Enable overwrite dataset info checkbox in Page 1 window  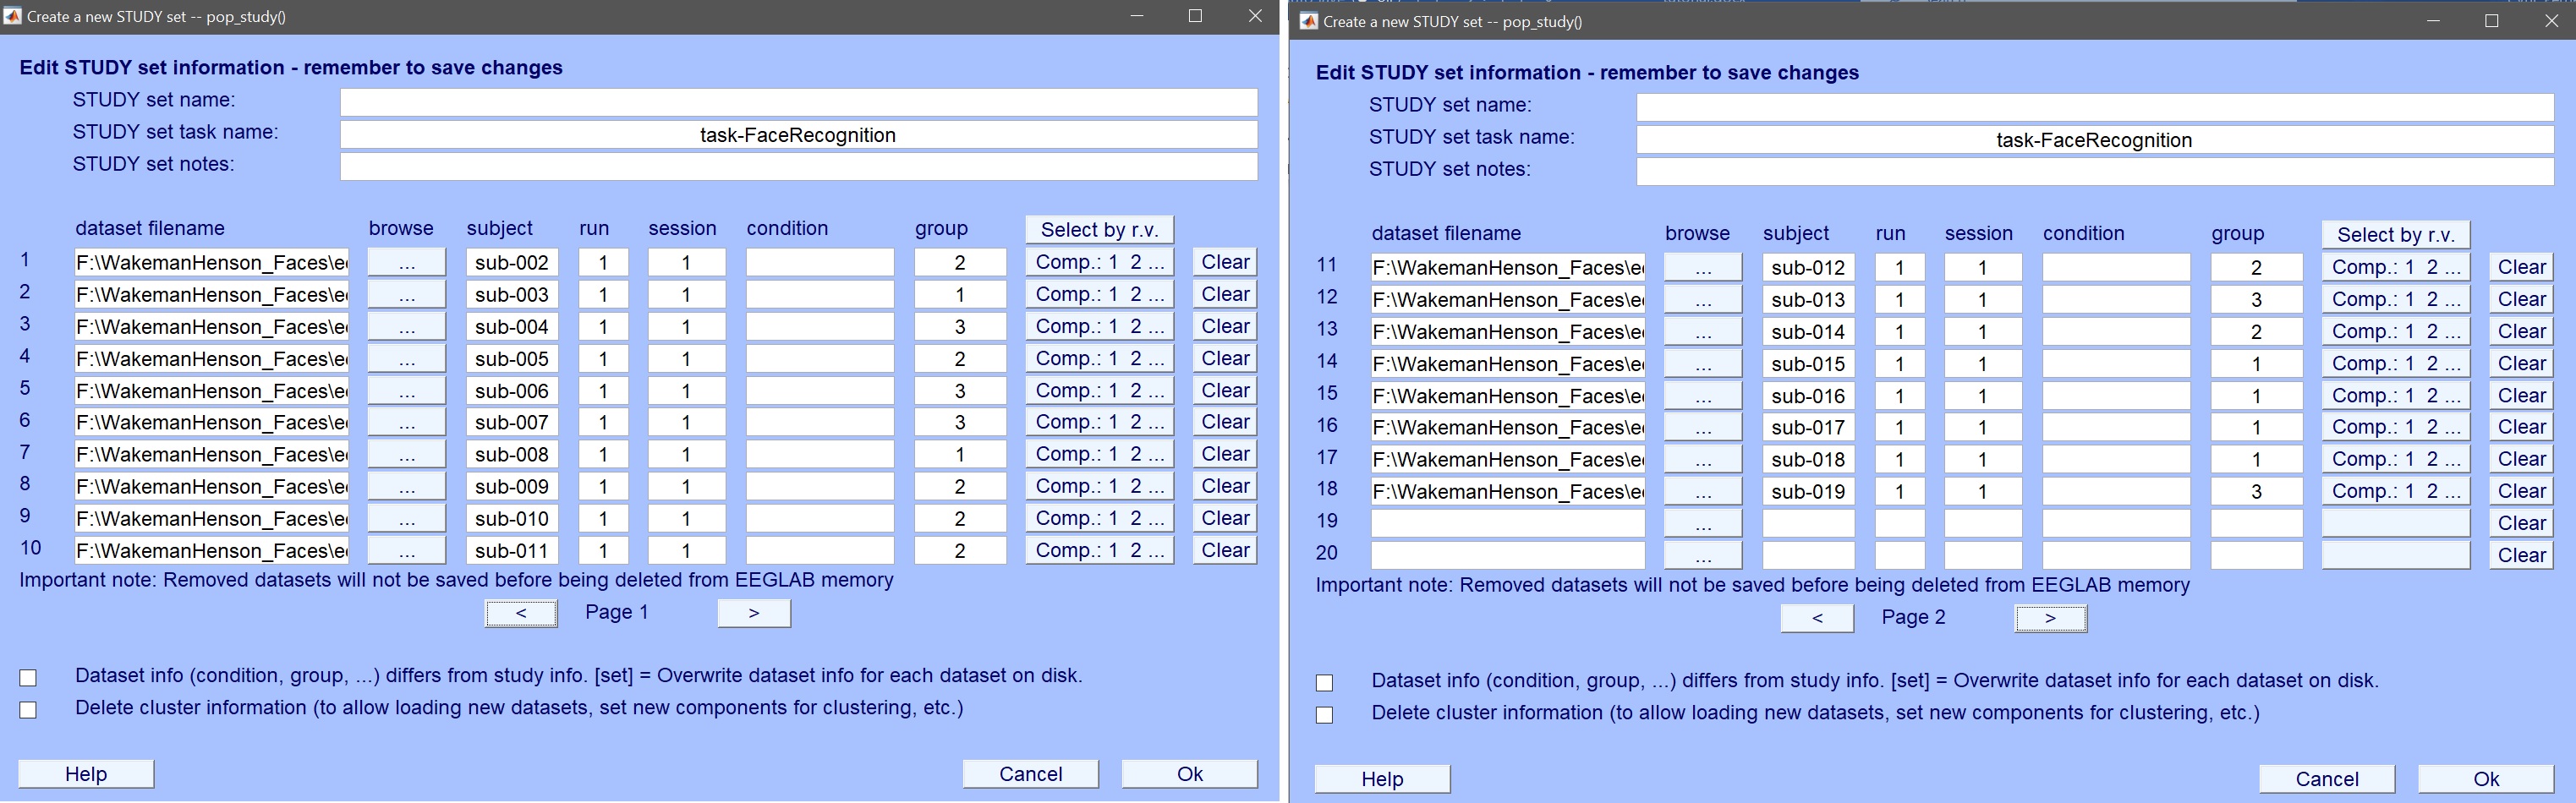coord(28,678)
